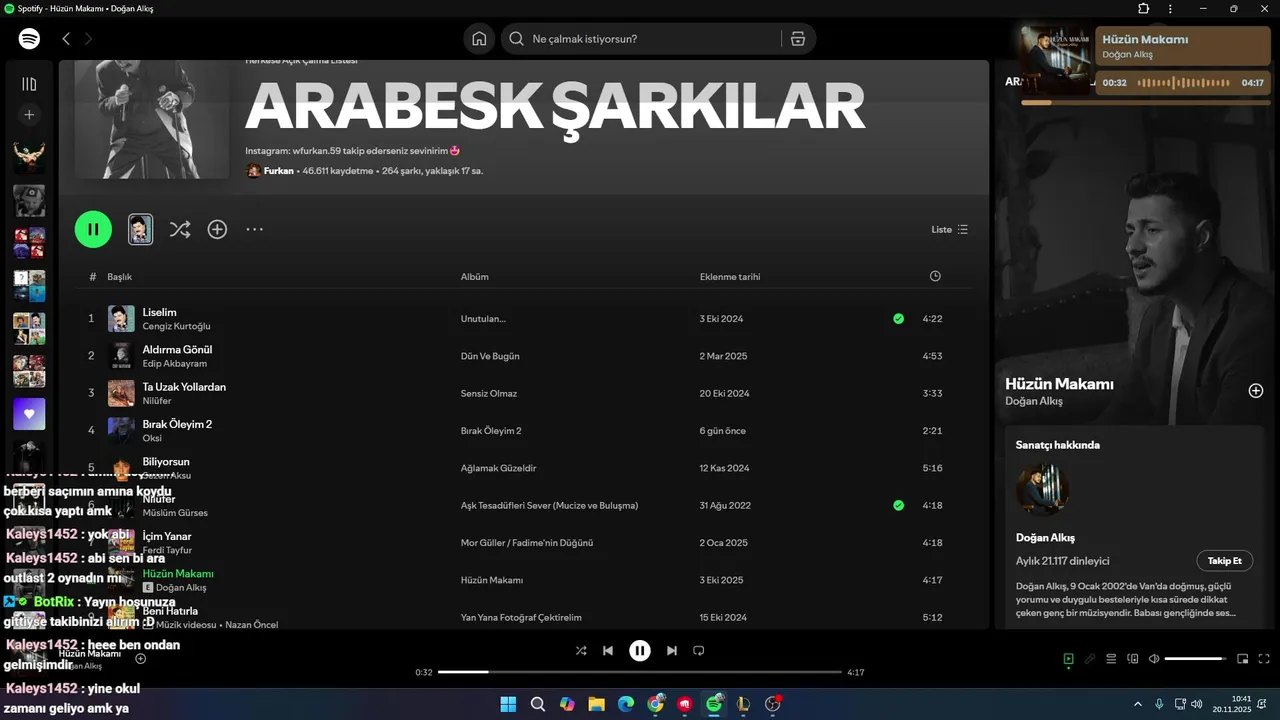1280x720 pixels.
Task: Toggle shuffle in bottom player controls
Action: pos(581,651)
